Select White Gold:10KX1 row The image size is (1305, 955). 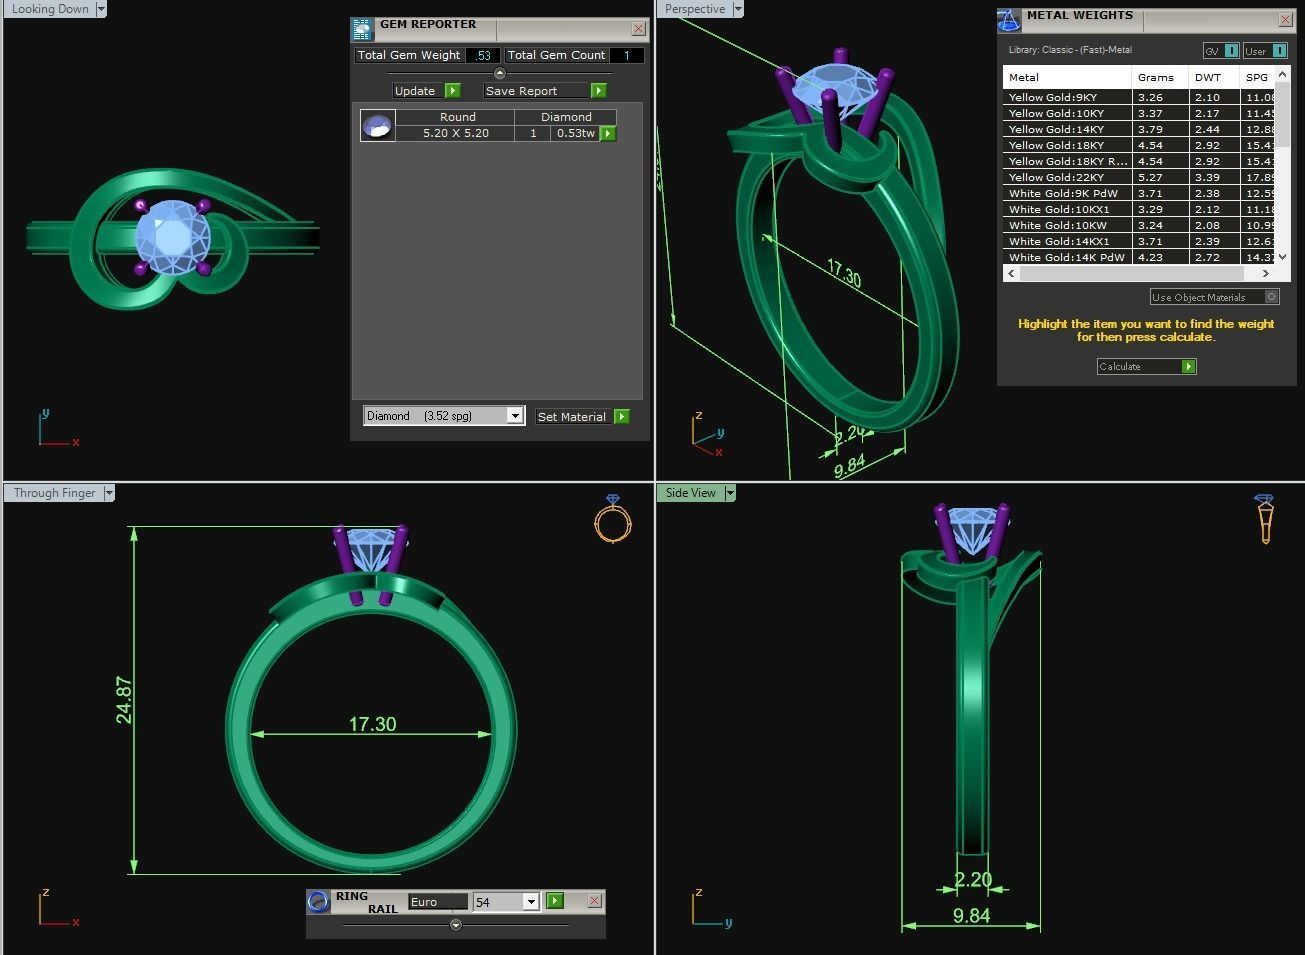1140,209
